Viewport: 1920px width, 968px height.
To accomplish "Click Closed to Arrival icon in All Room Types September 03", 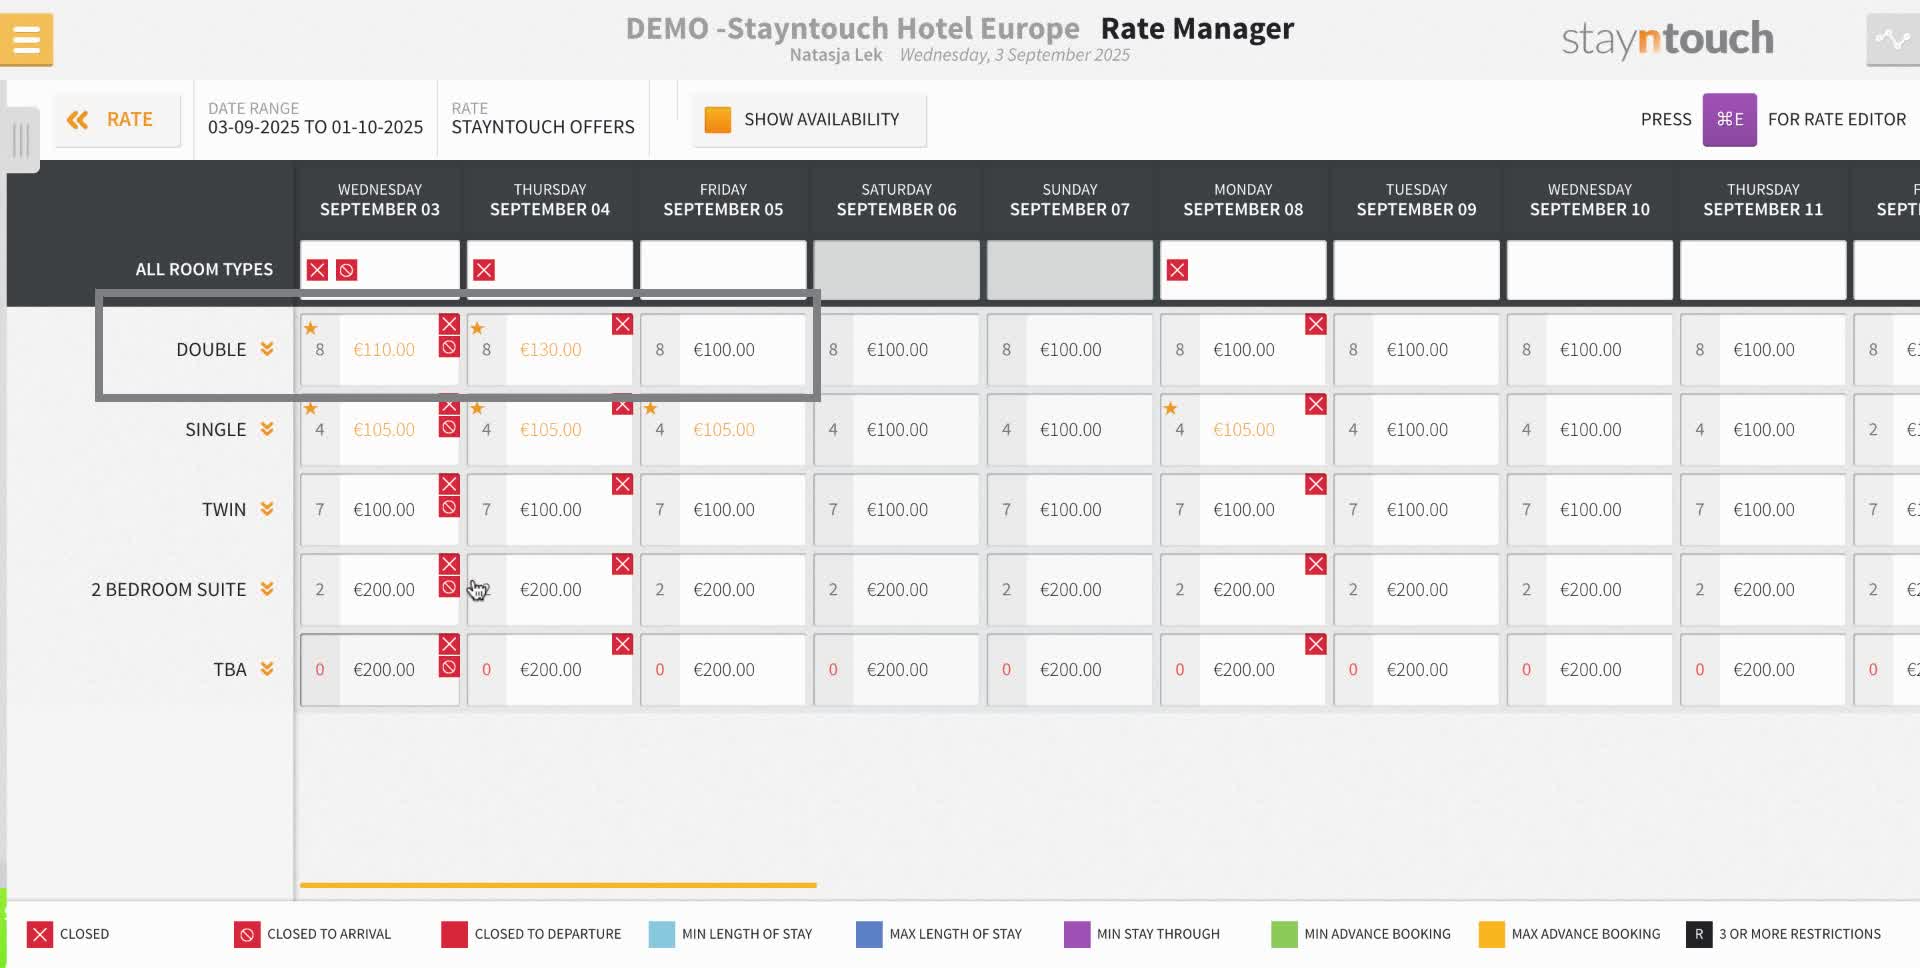I will (347, 270).
